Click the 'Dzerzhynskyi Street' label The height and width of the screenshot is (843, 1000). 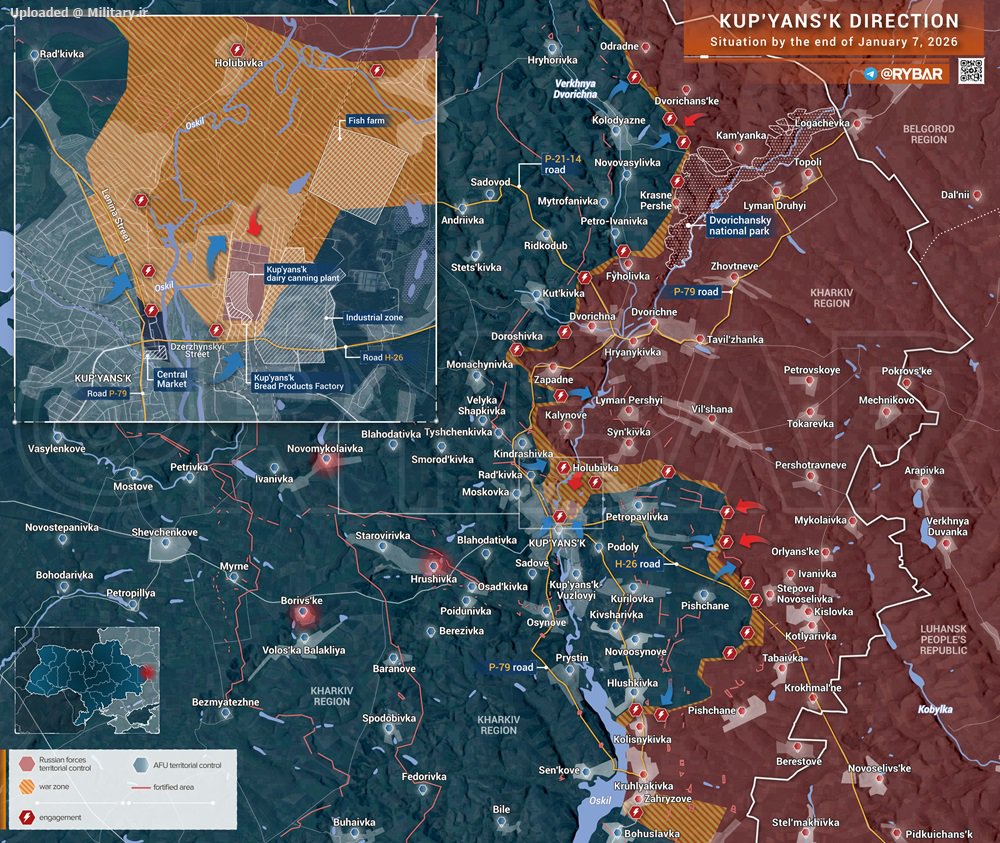197,349
